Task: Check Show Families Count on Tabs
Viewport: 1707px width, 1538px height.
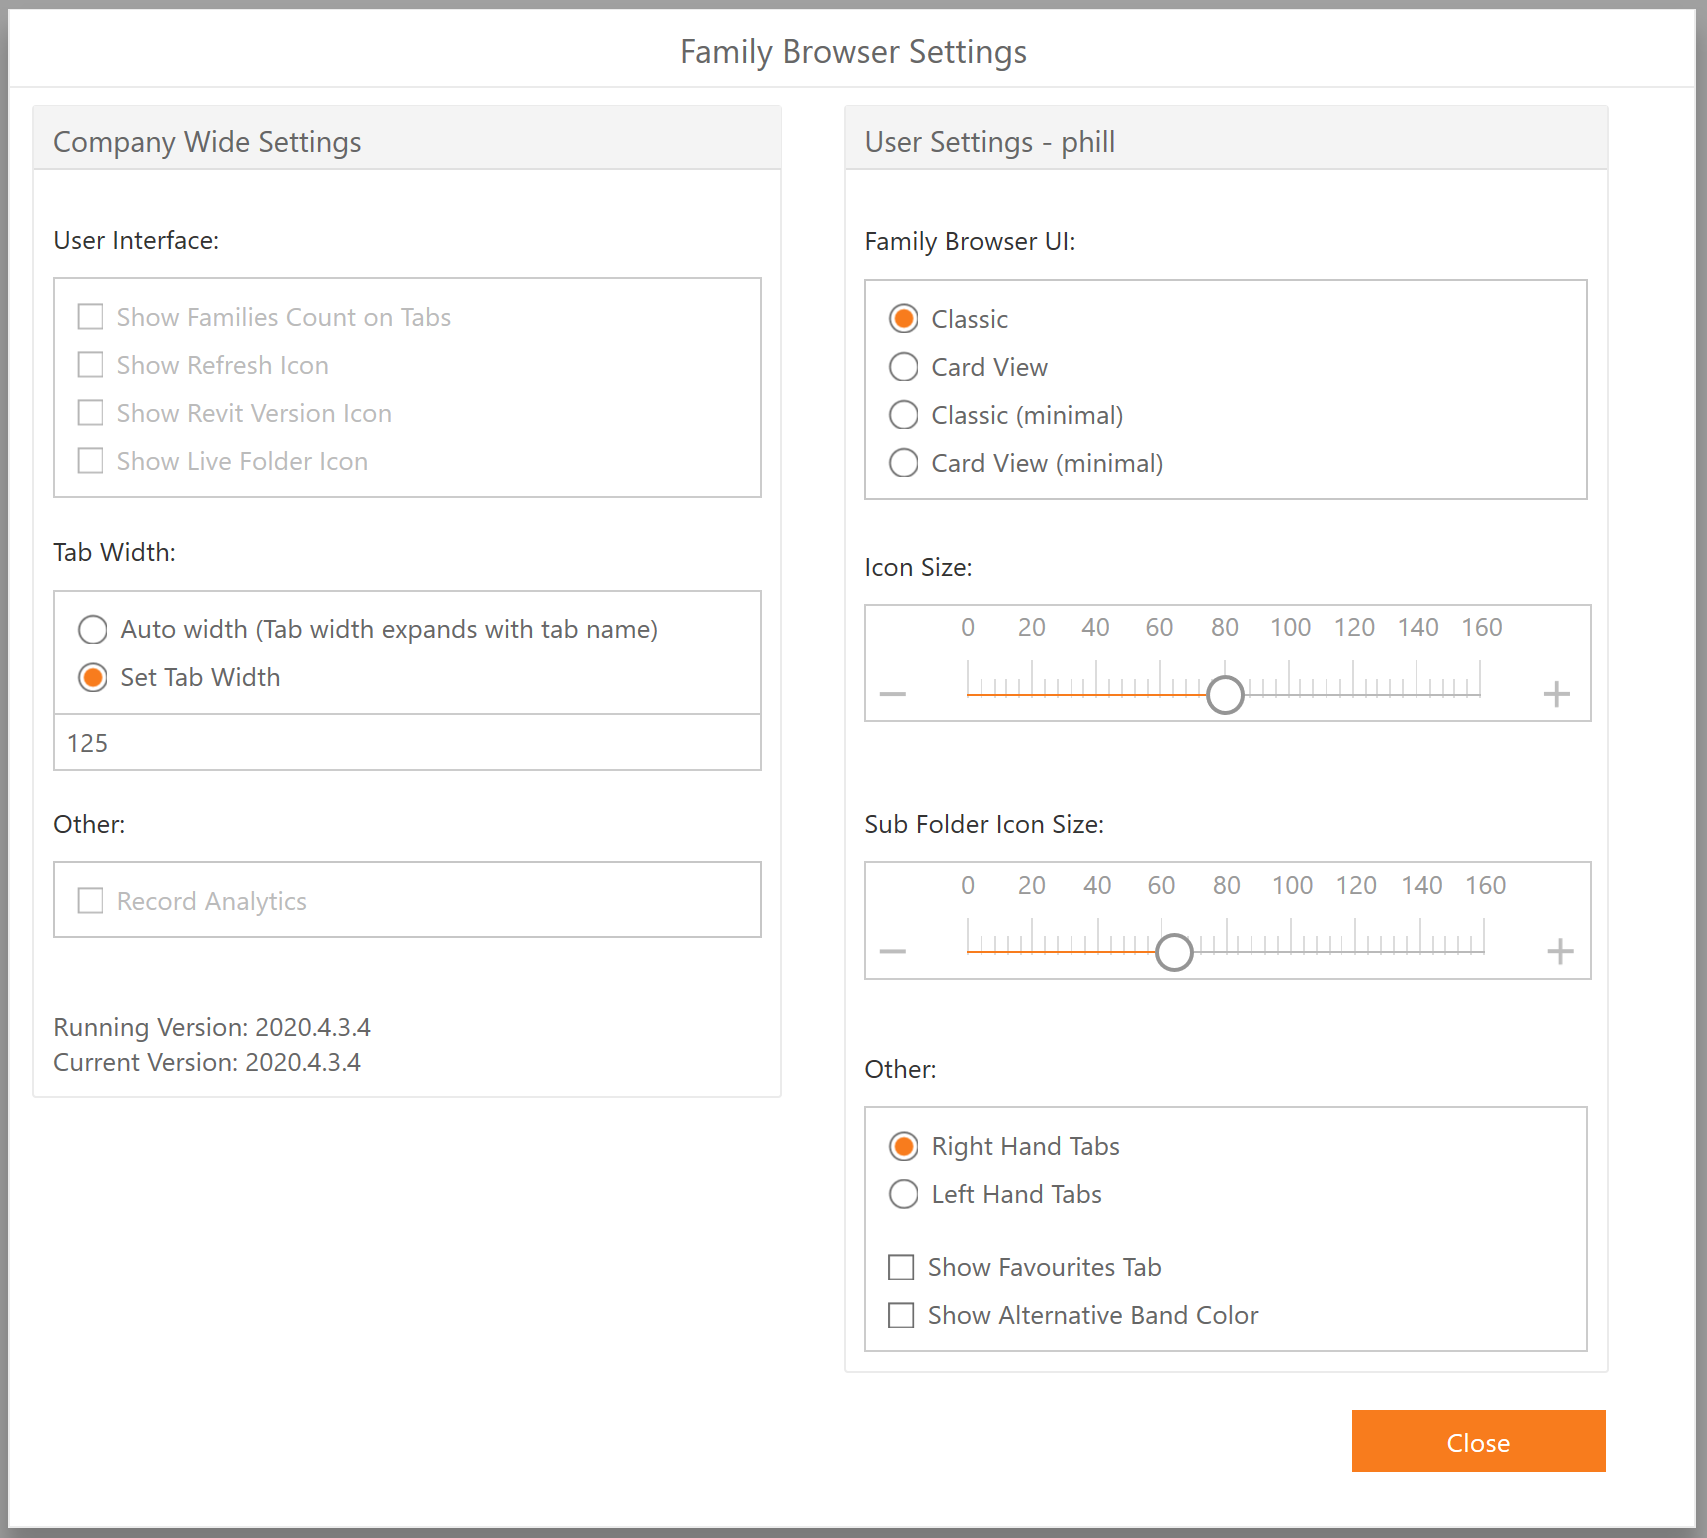Action: (91, 317)
